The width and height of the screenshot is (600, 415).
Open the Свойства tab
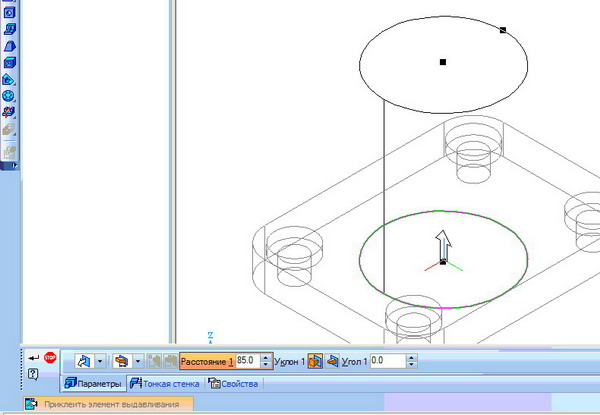pyautogui.click(x=234, y=384)
